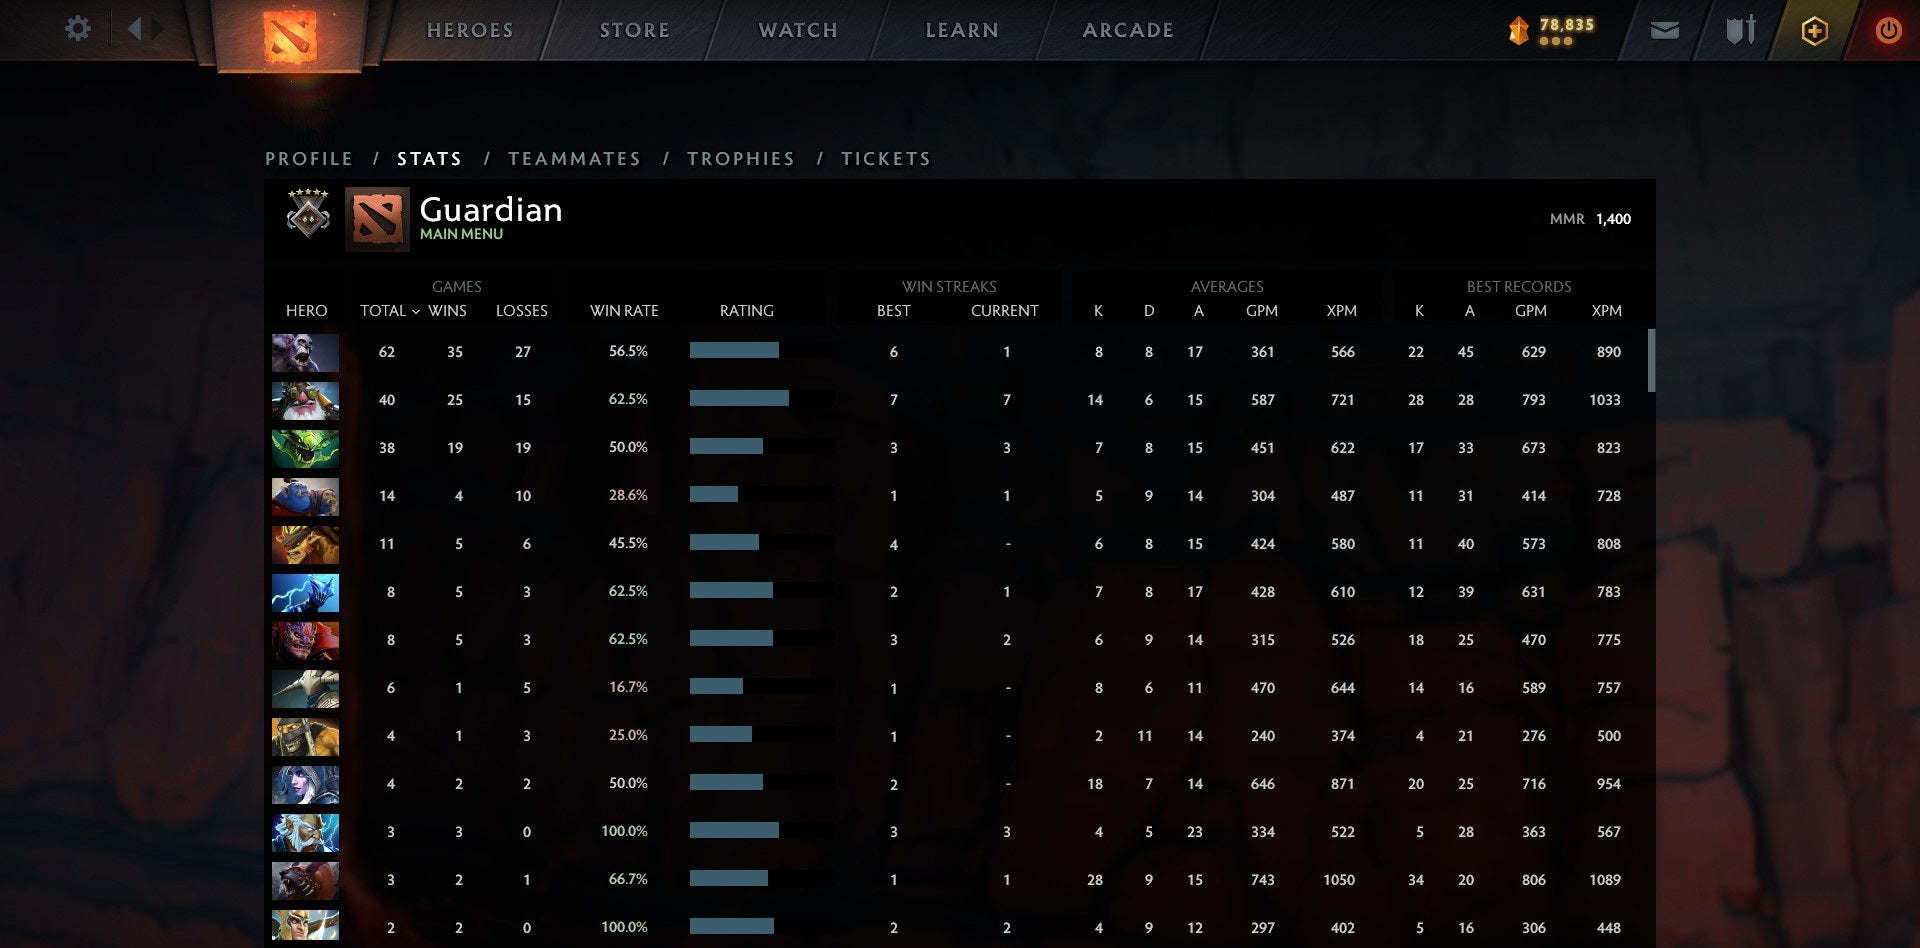Open the settings gear icon
Viewport: 1920px width, 948px height.
coord(77,29)
